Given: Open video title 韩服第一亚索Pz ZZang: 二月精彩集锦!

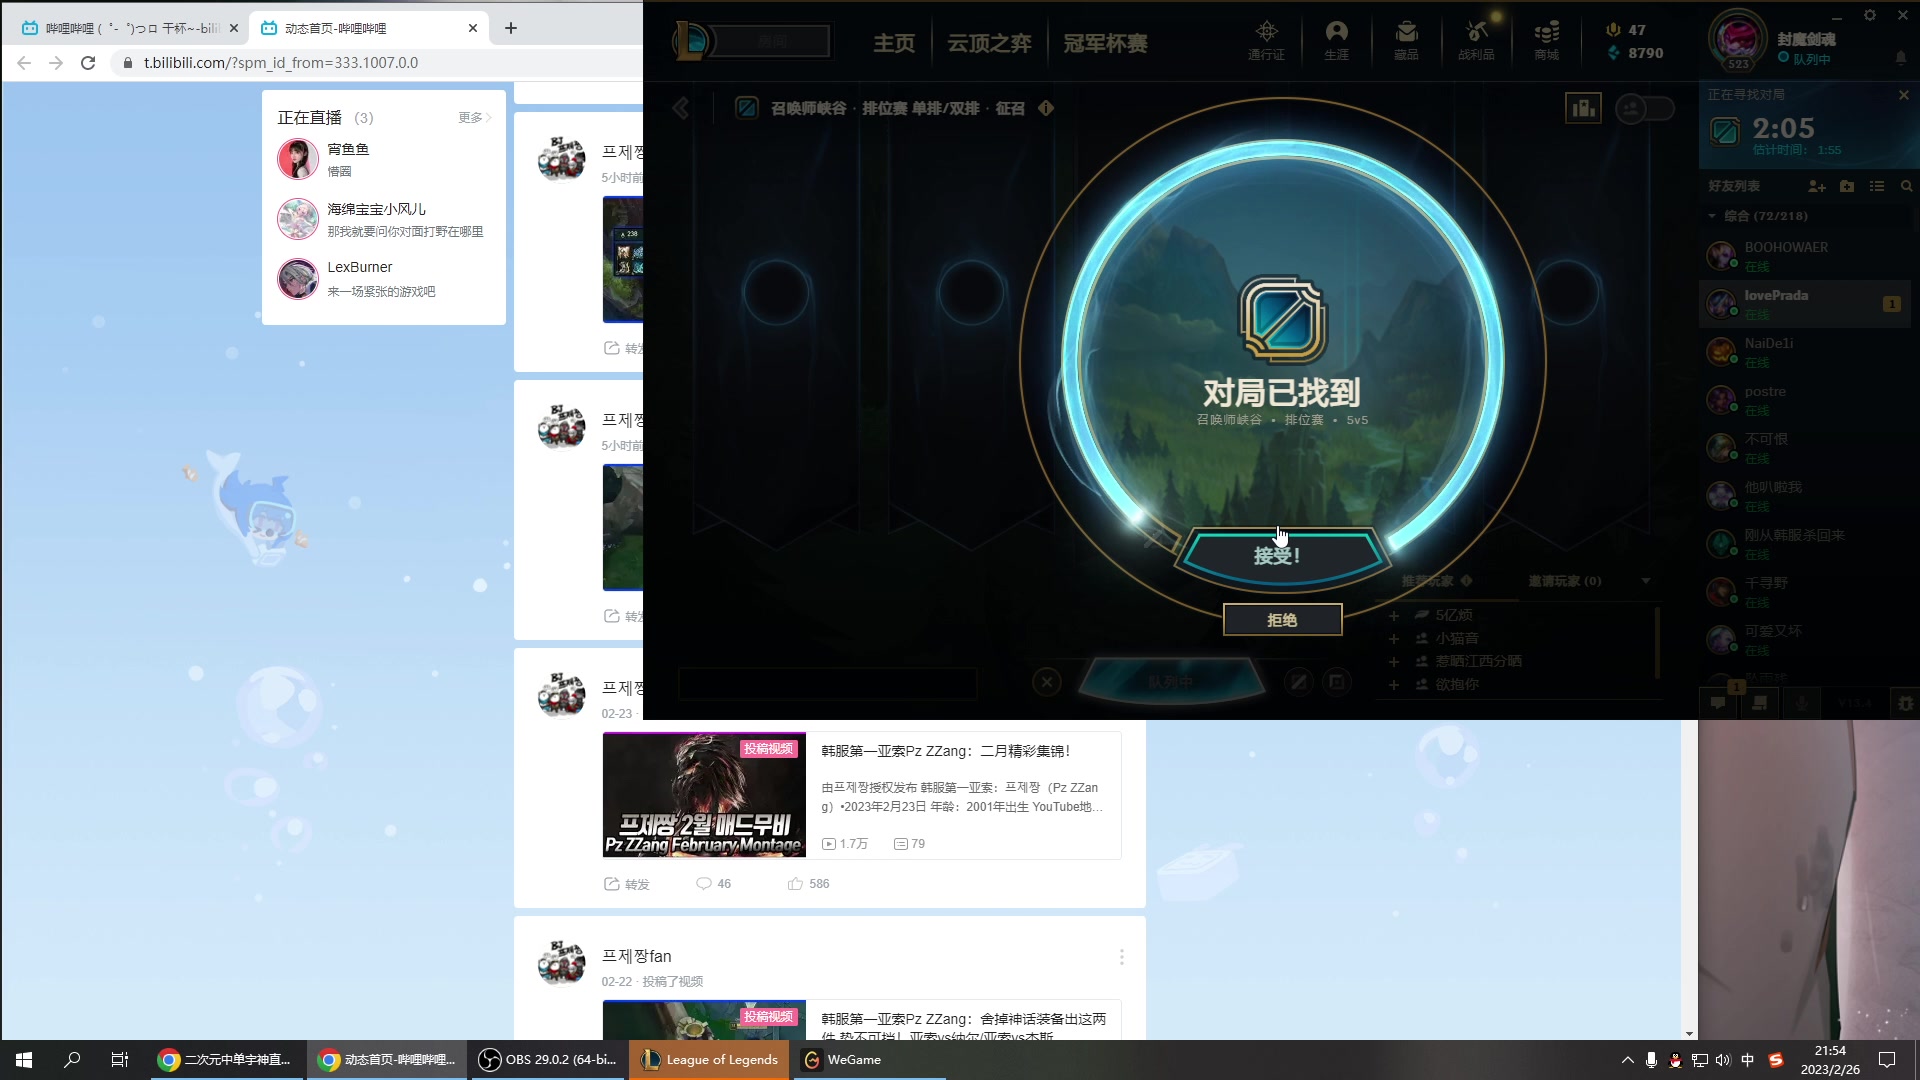Looking at the screenshot, I should point(945,751).
